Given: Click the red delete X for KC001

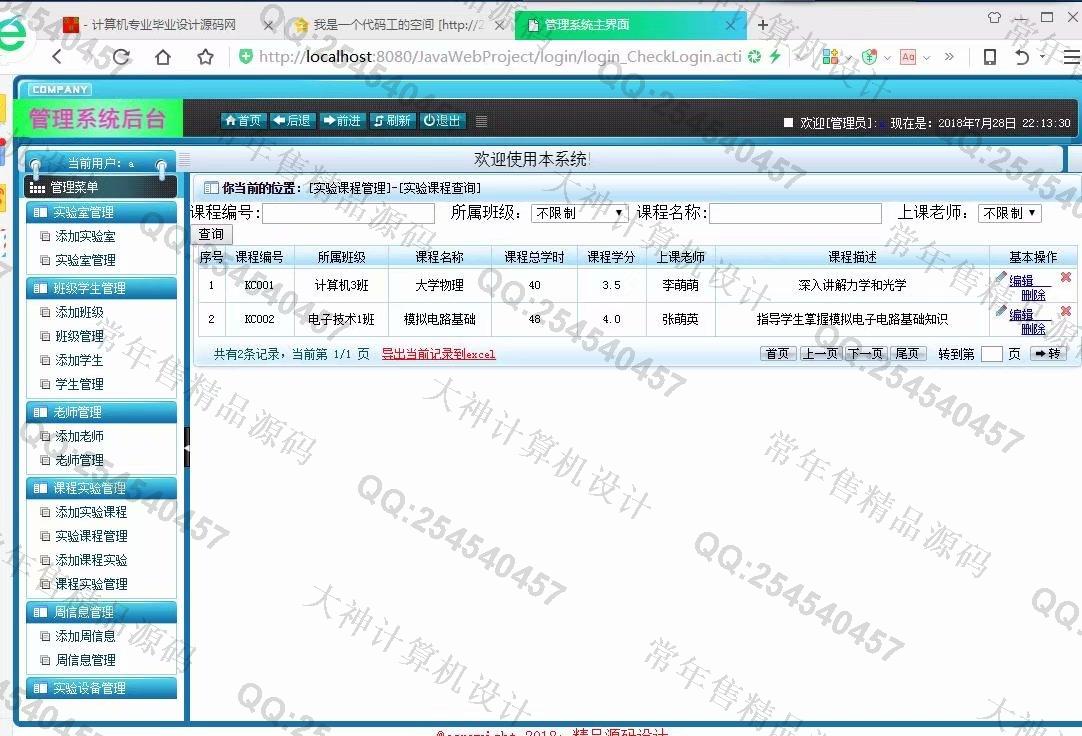Looking at the screenshot, I should click(x=1065, y=277).
